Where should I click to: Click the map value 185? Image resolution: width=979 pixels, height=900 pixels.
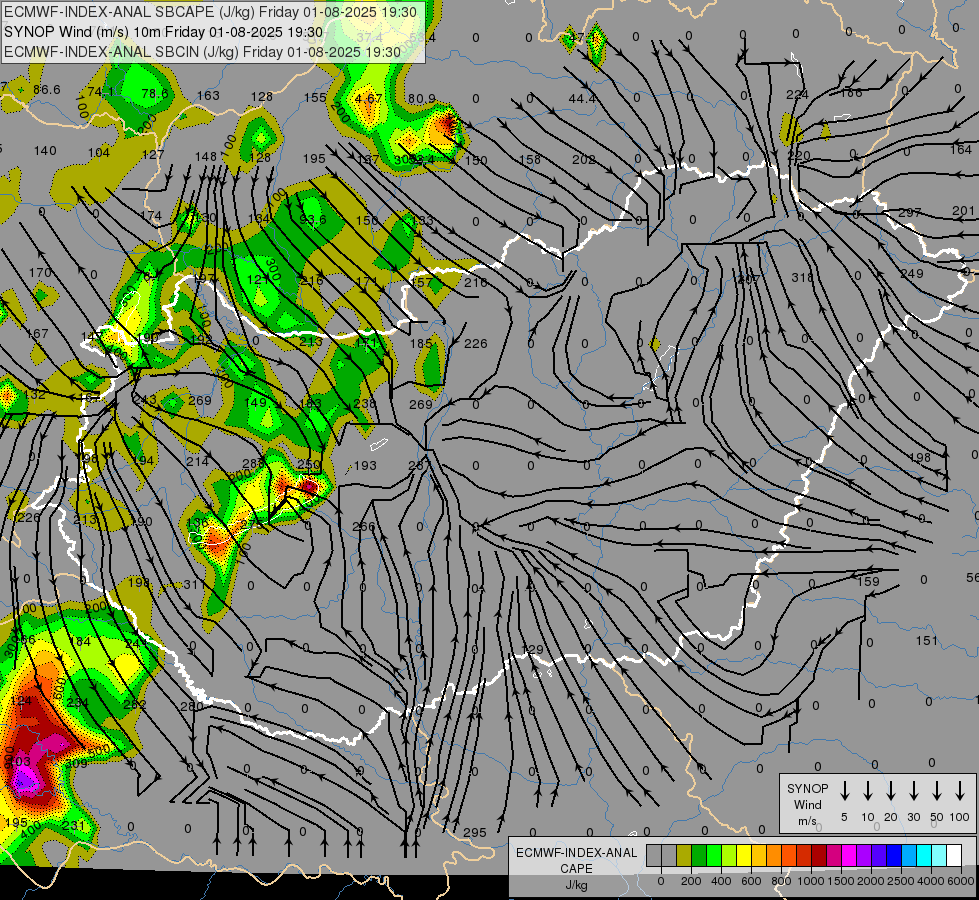(x=421, y=344)
